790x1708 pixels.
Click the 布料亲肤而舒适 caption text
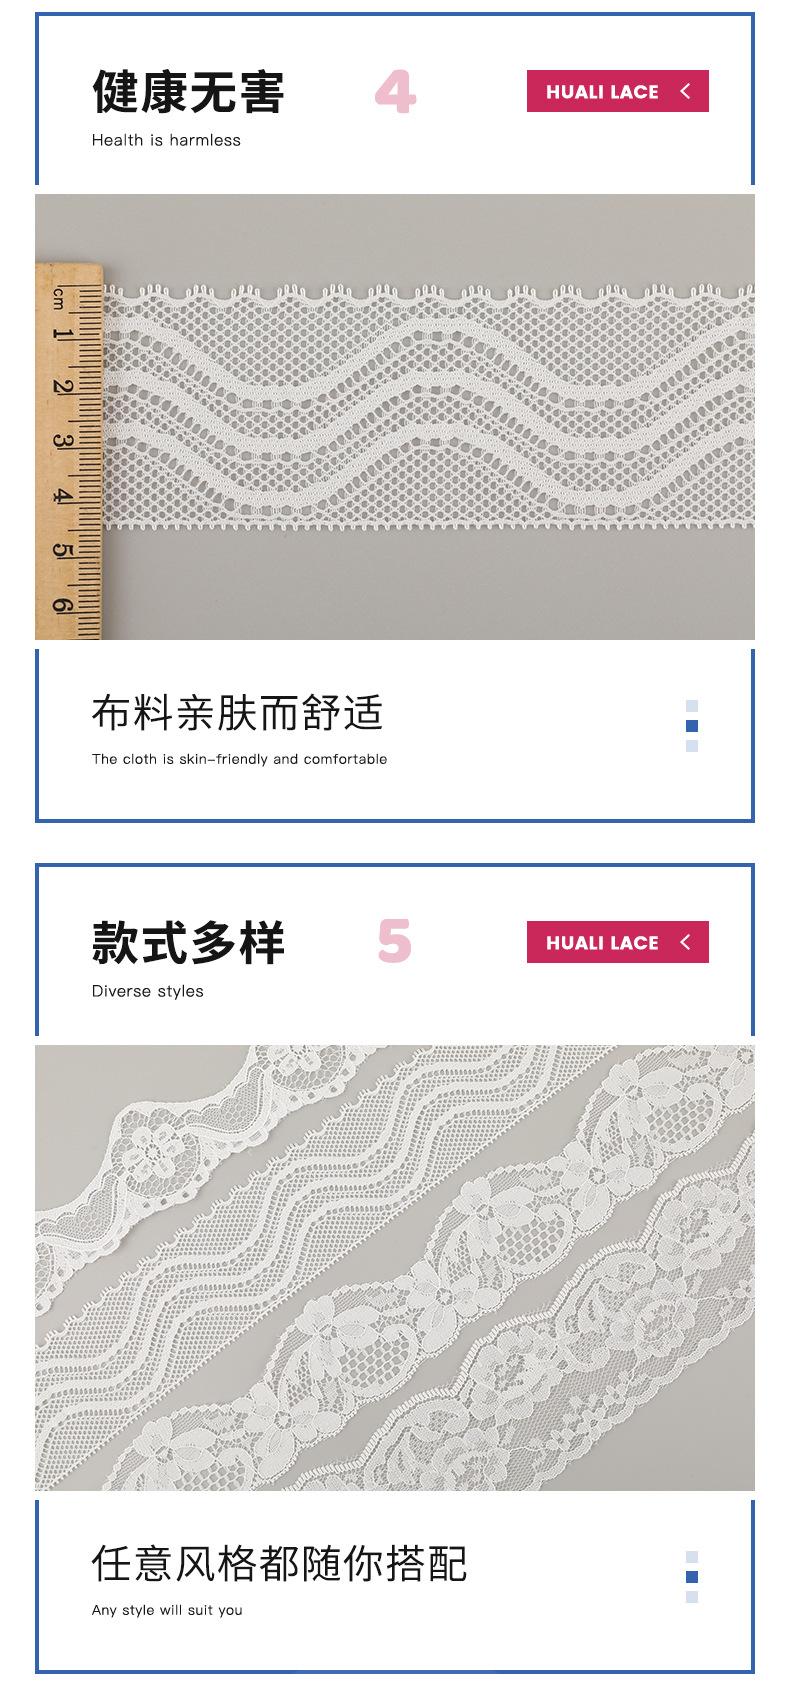click(x=237, y=713)
